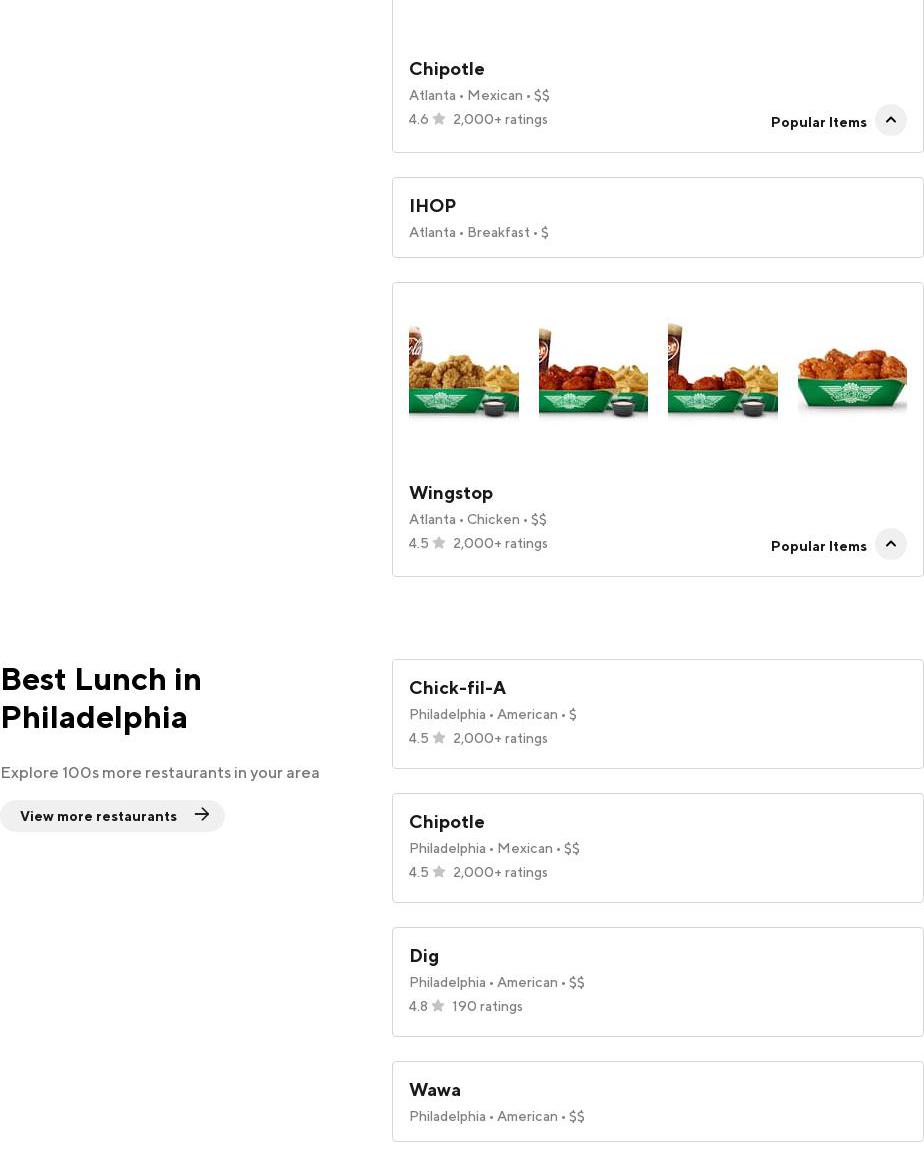This screenshot has width=924, height=1150.
Task: Click the star icon beside Dig's 4.8 rating
Action: 438,1006
